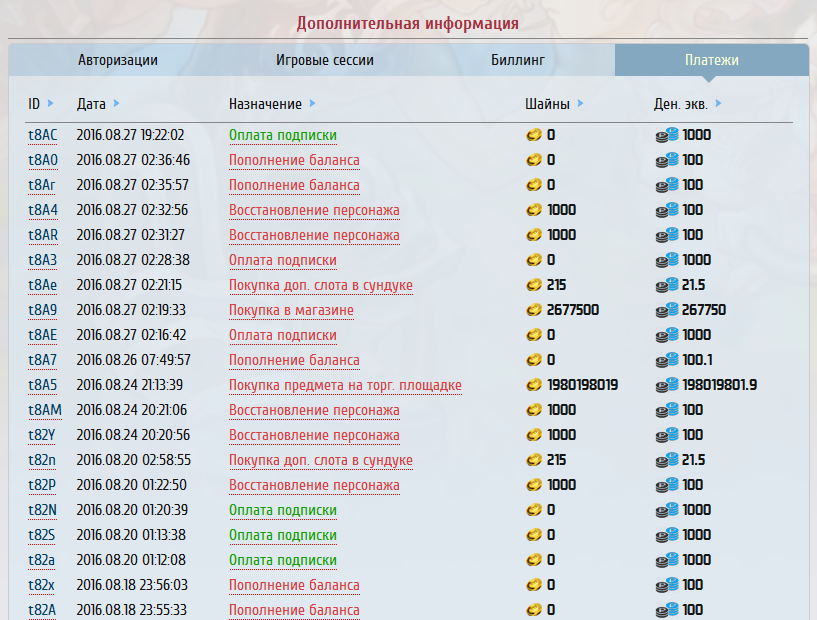Click the blue coin stack icon in row t82a
This screenshot has height=620, width=817.
[x=667, y=560]
